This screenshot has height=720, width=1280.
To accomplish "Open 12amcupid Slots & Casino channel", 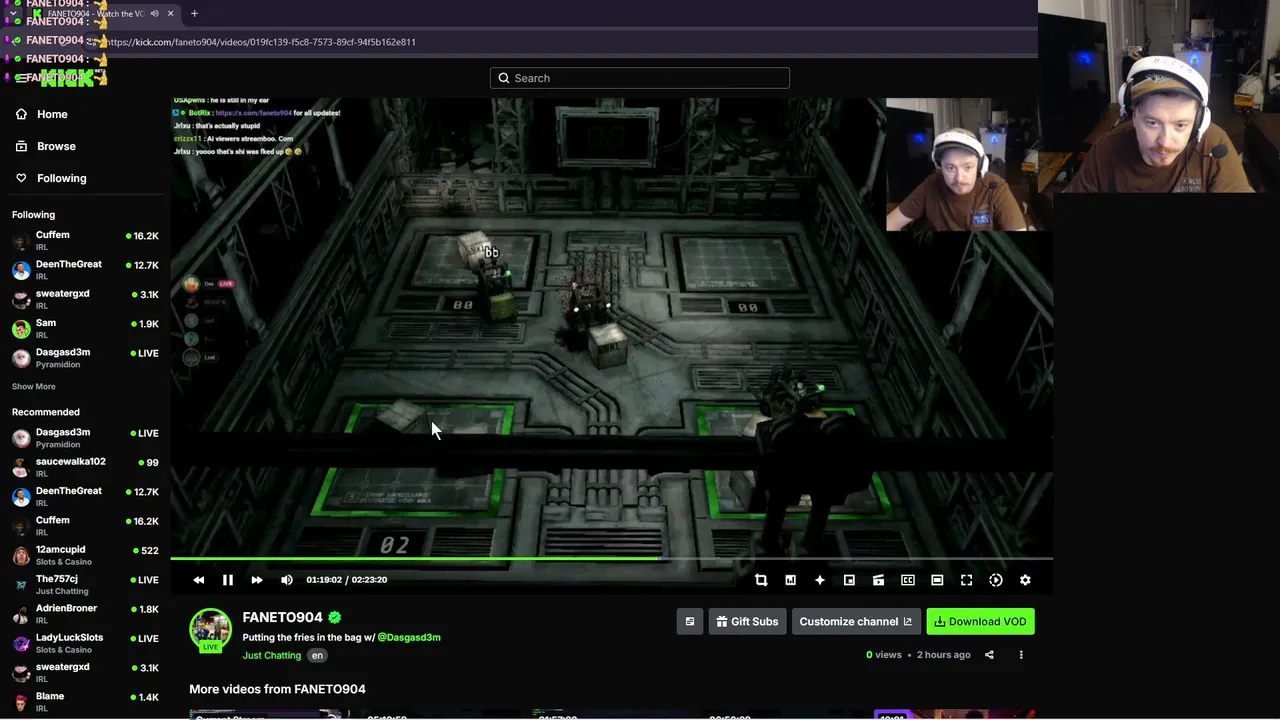I will 85,555.
